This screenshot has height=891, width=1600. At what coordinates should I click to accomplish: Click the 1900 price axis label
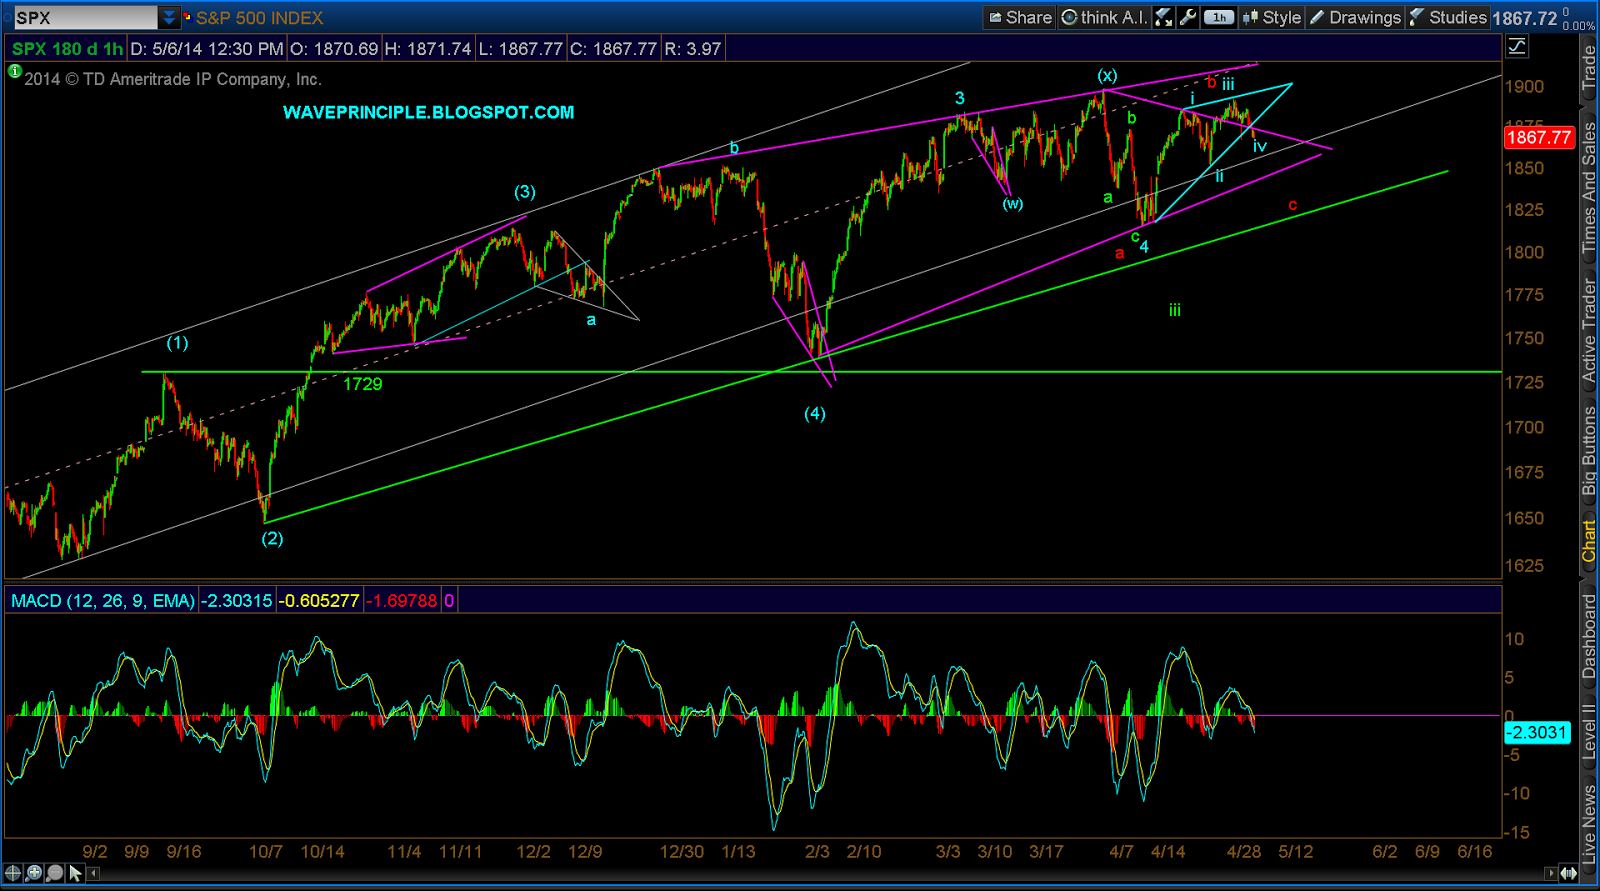coord(1524,87)
